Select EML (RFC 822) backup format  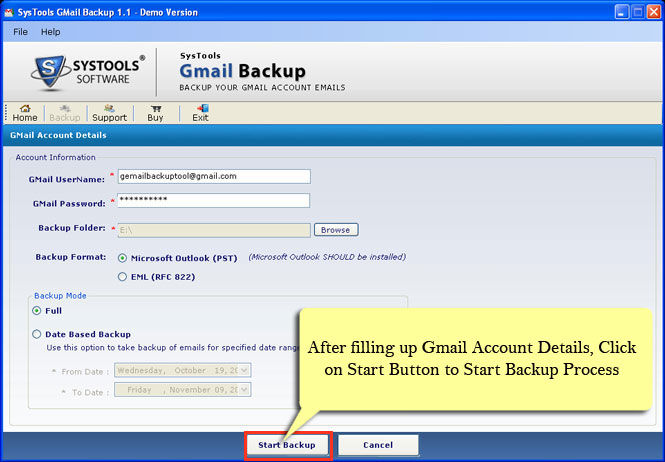[122, 277]
